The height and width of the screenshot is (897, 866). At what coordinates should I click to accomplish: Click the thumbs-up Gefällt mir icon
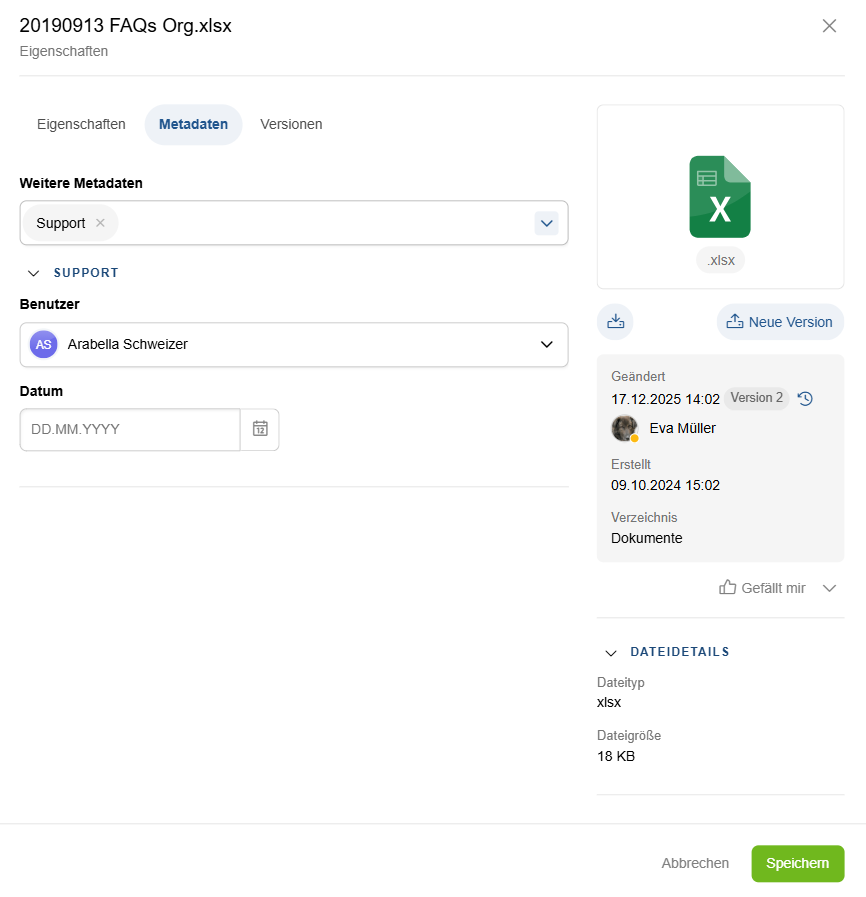[728, 588]
